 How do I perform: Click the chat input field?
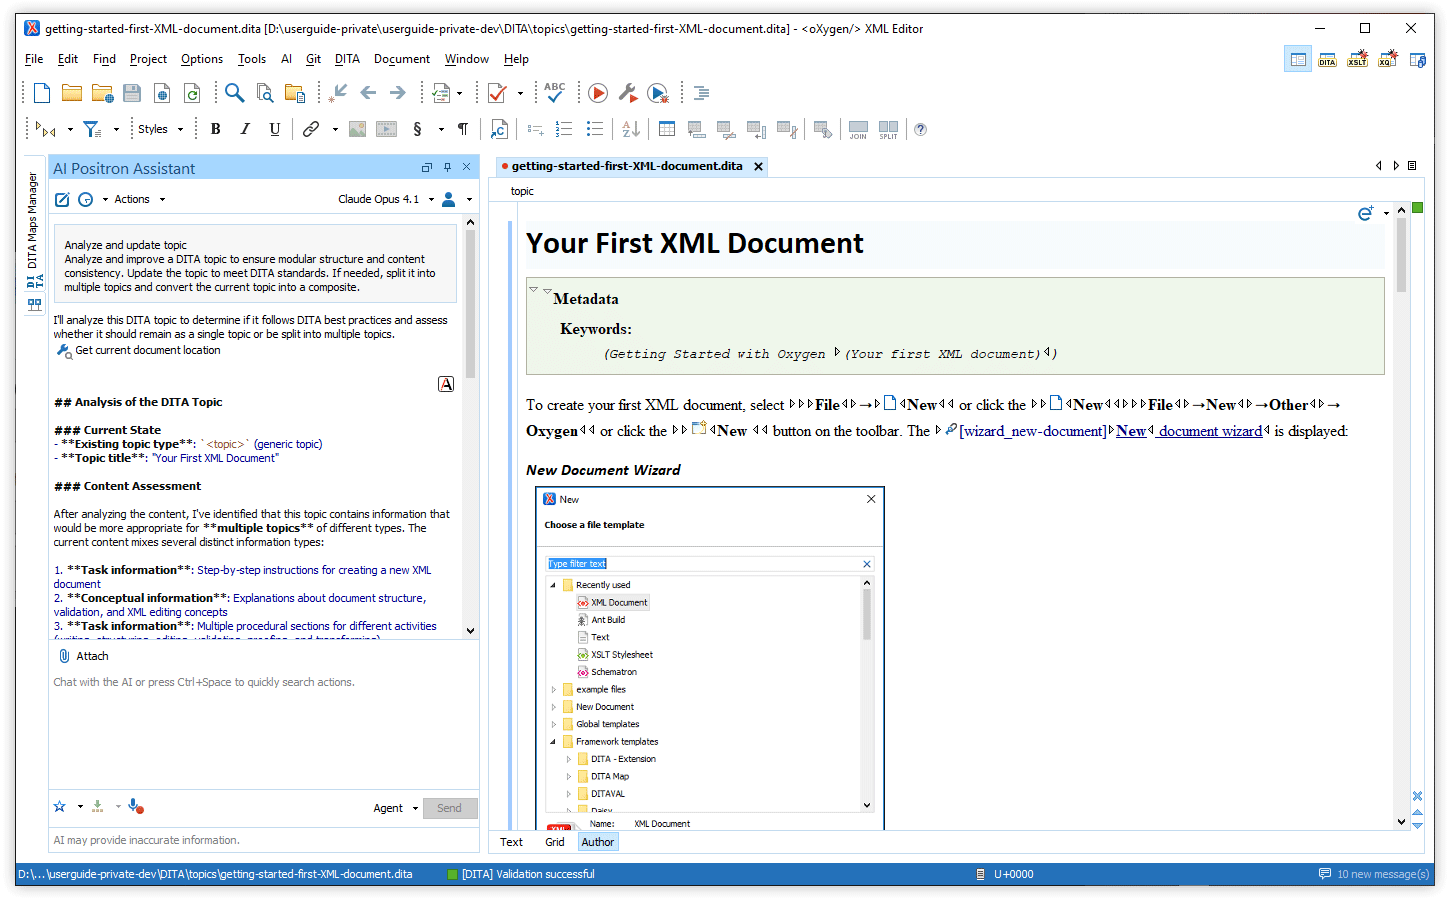(264, 730)
